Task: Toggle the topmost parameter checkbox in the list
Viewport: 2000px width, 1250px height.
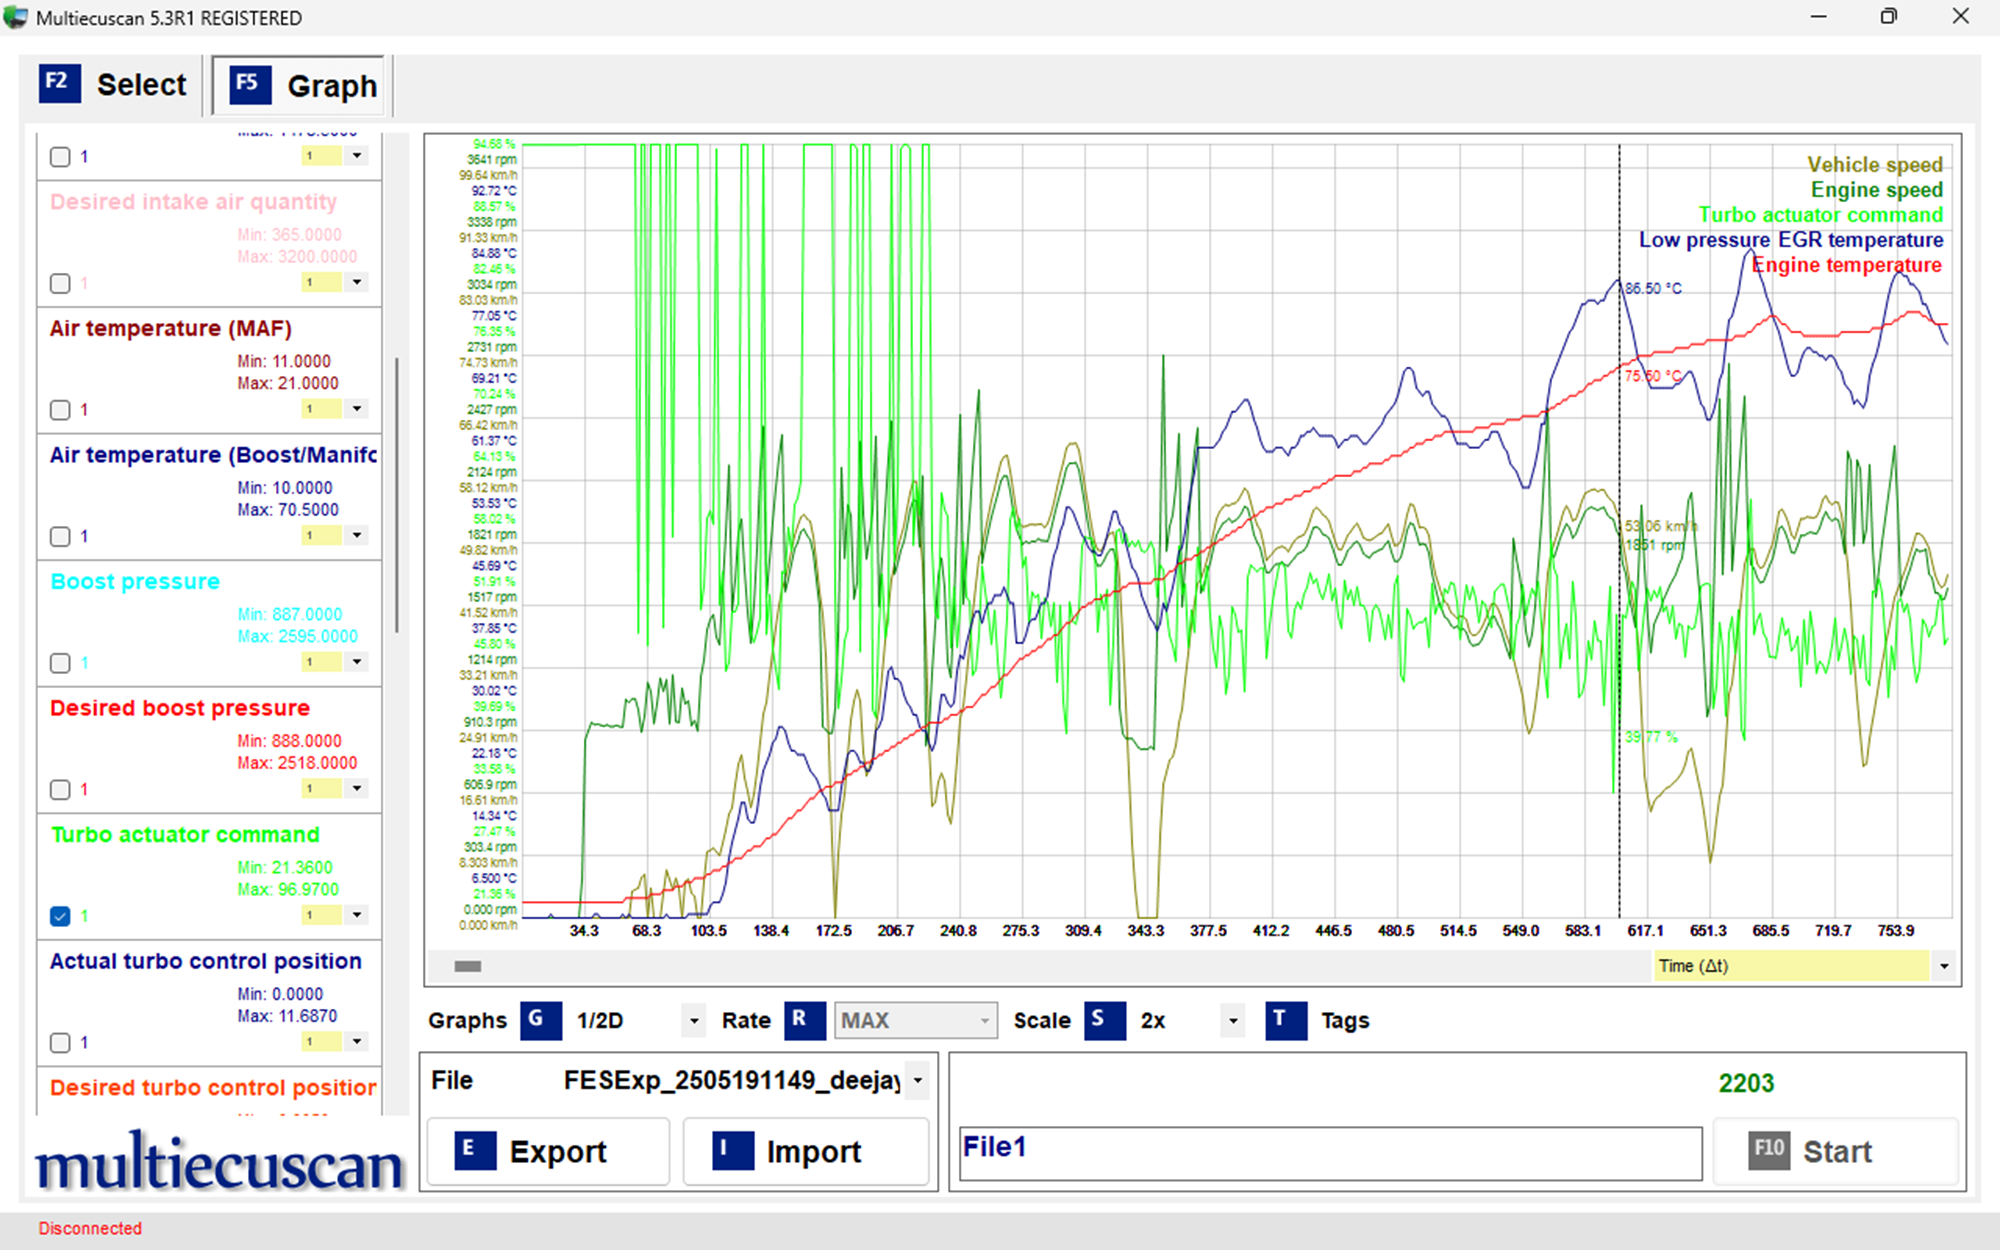Action: click(x=60, y=156)
